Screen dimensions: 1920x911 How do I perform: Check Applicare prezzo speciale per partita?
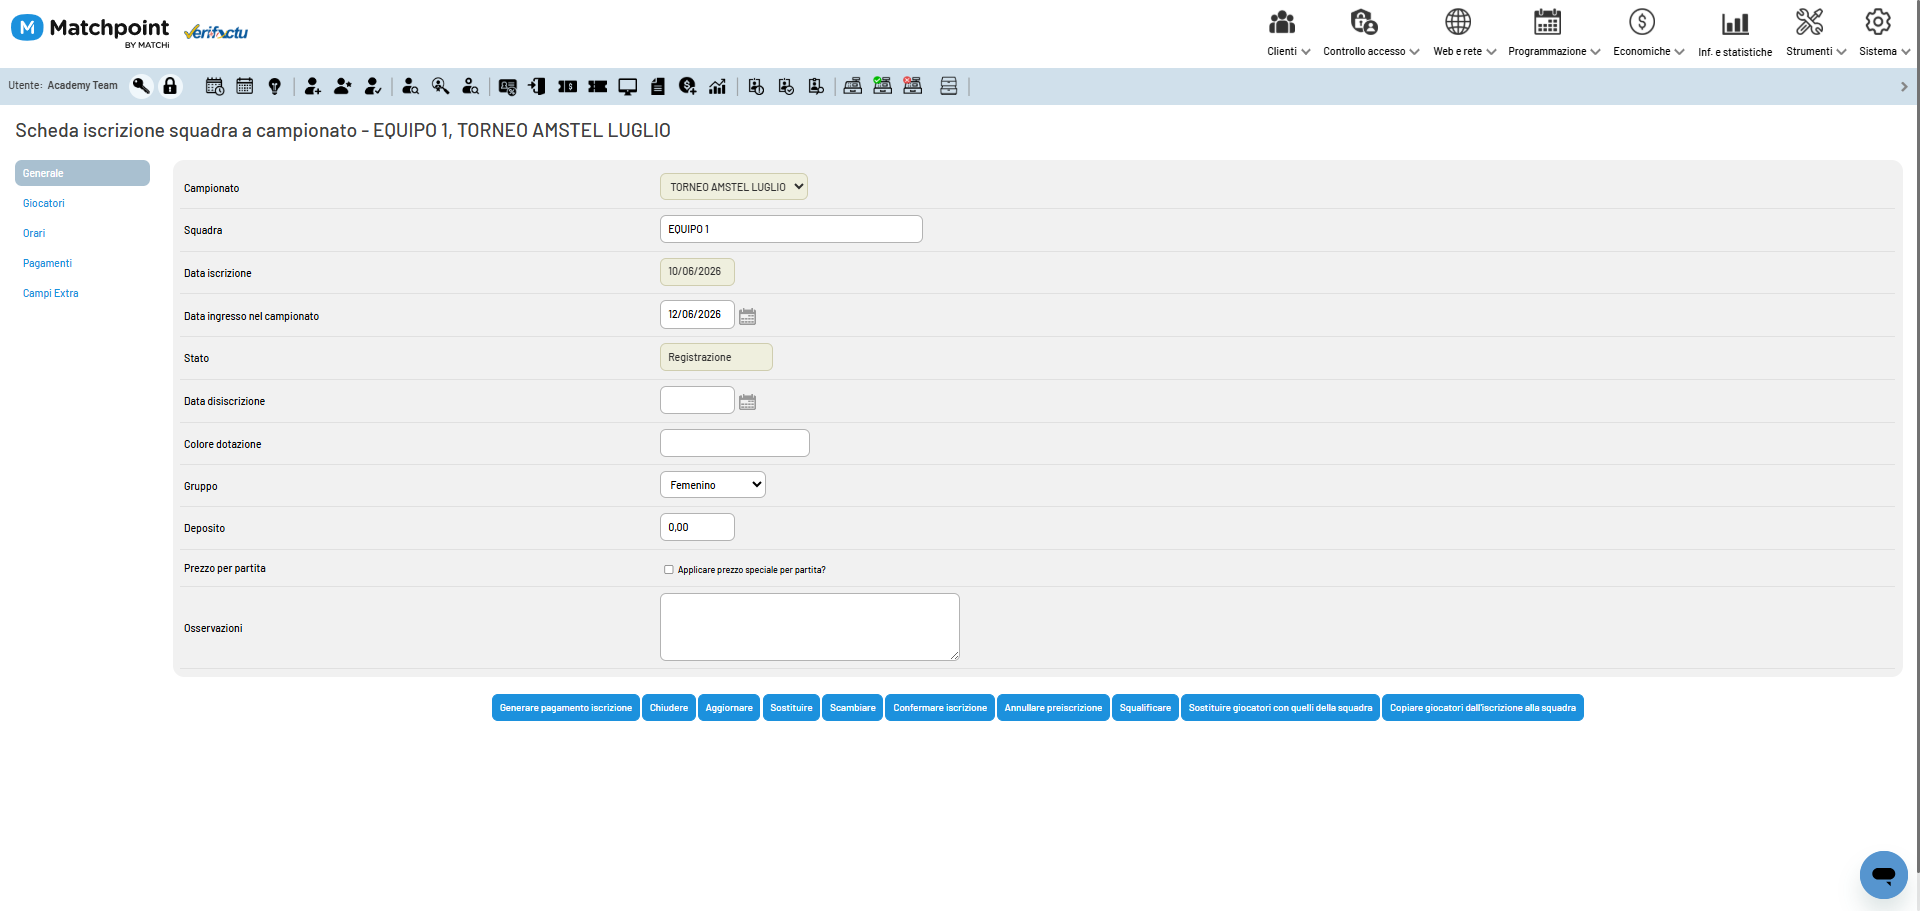pyautogui.click(x=669, y=570)
